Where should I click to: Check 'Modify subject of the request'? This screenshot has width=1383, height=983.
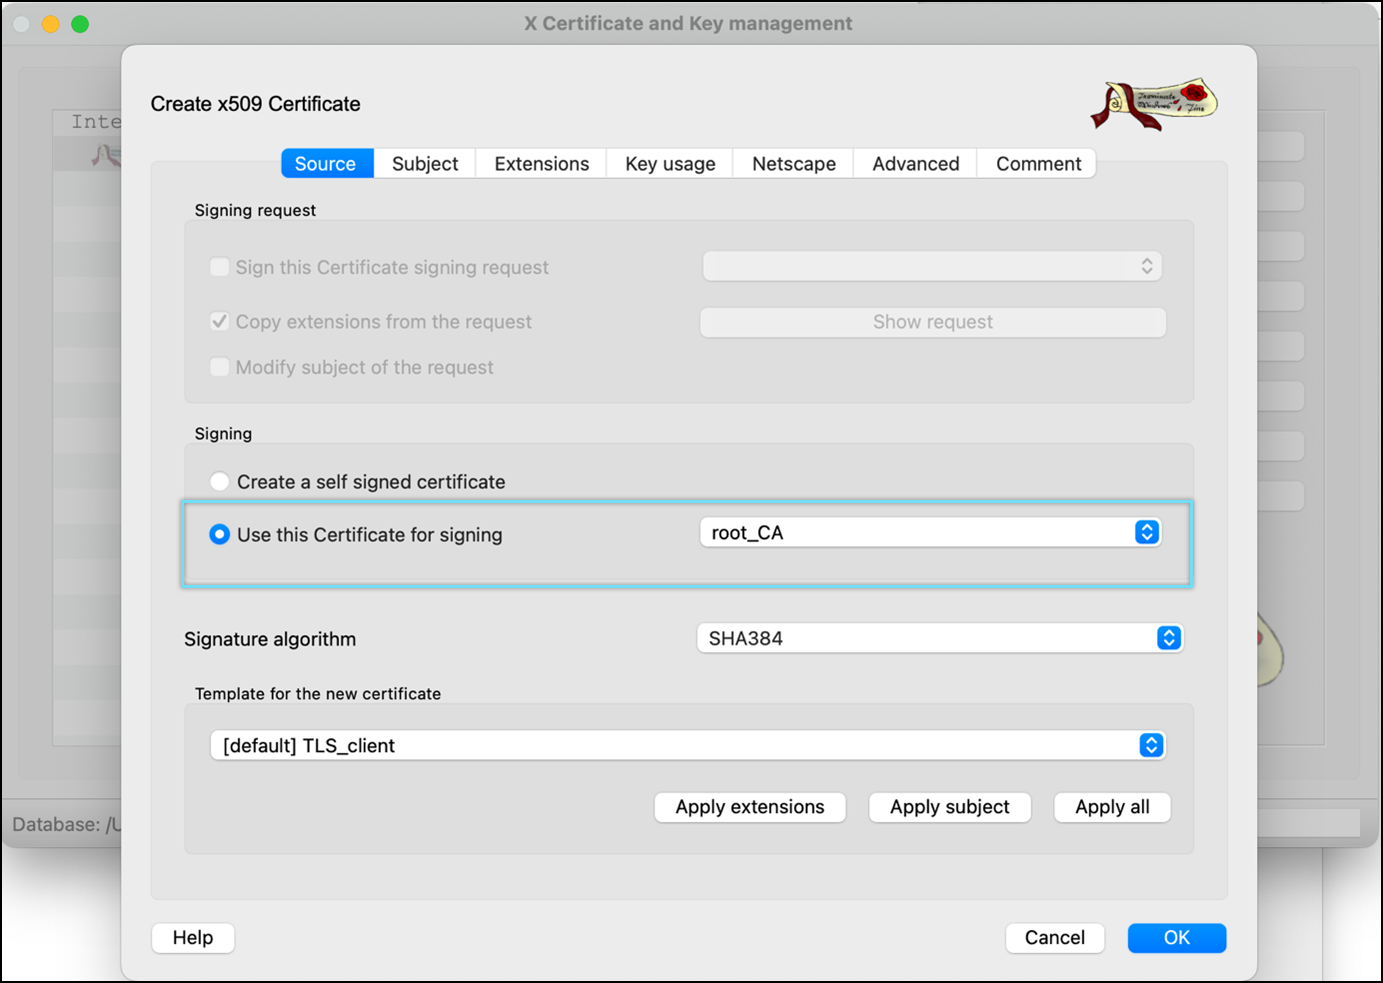click(220, 367)
